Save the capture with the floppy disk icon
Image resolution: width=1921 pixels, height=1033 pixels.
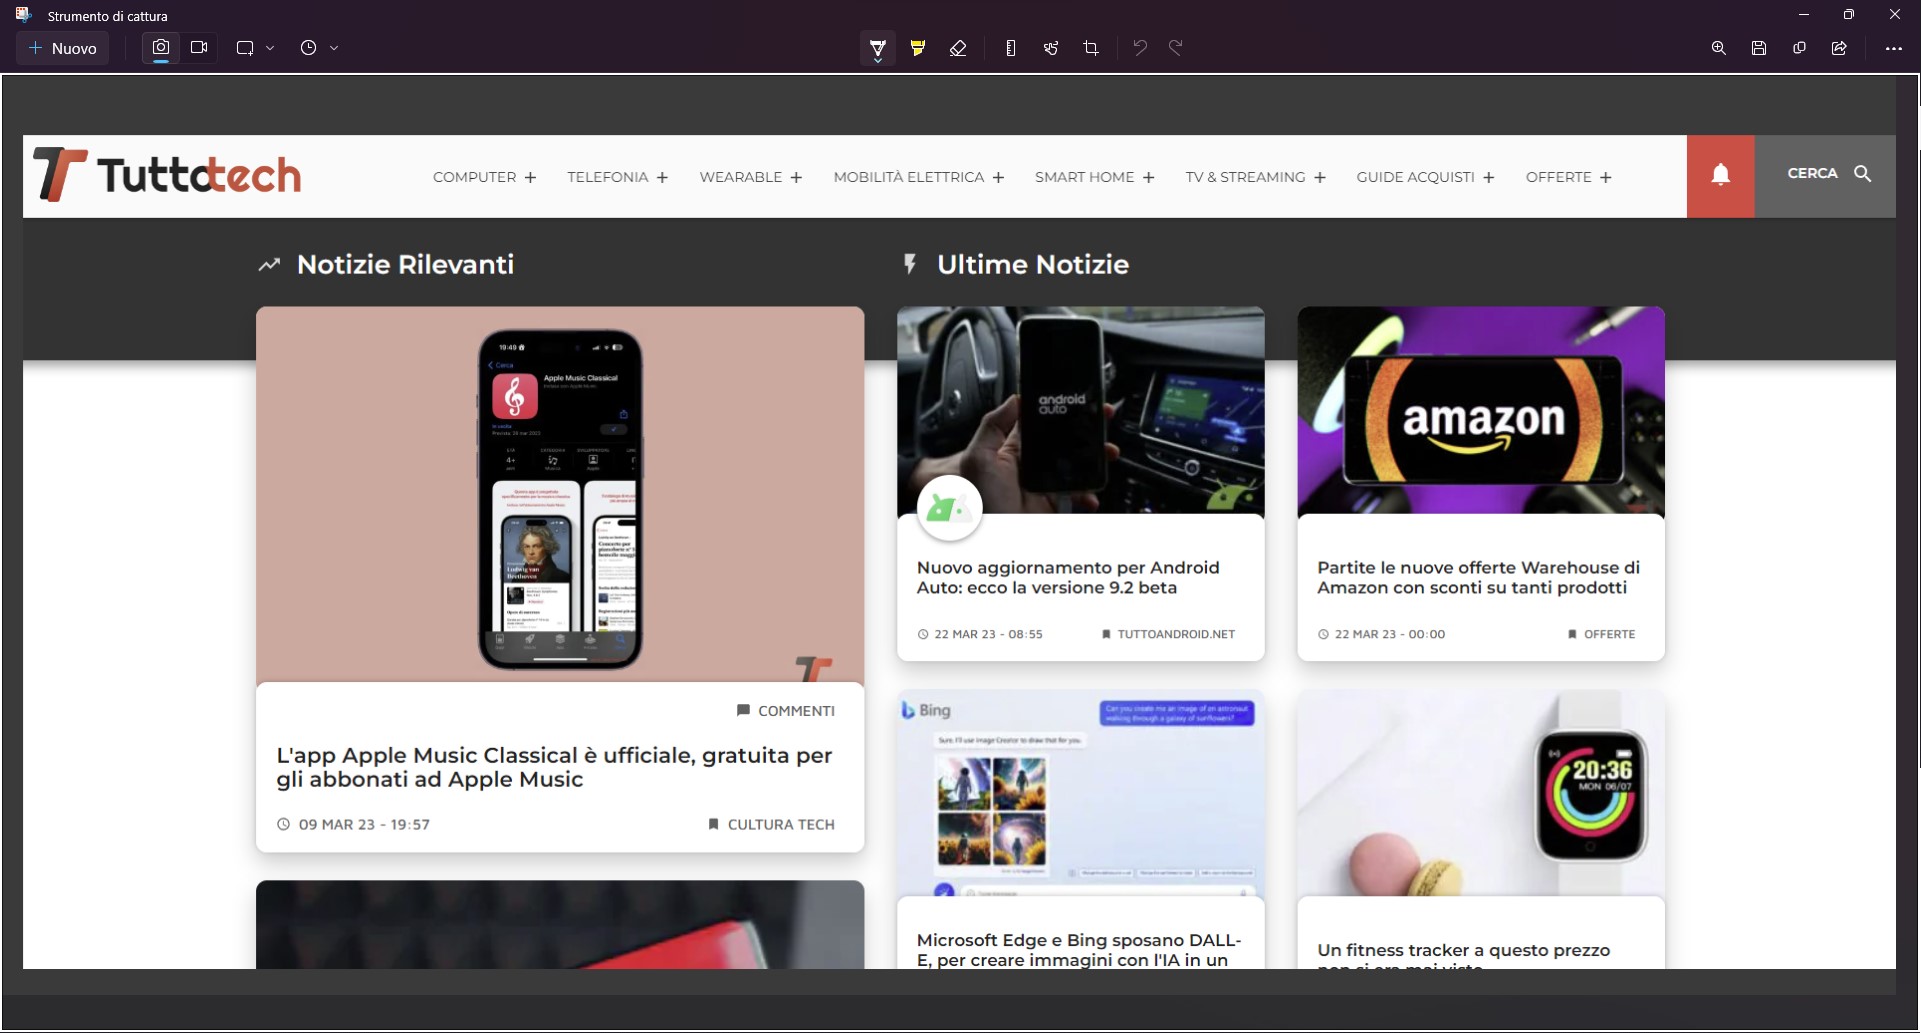(x=1758, y=48)
